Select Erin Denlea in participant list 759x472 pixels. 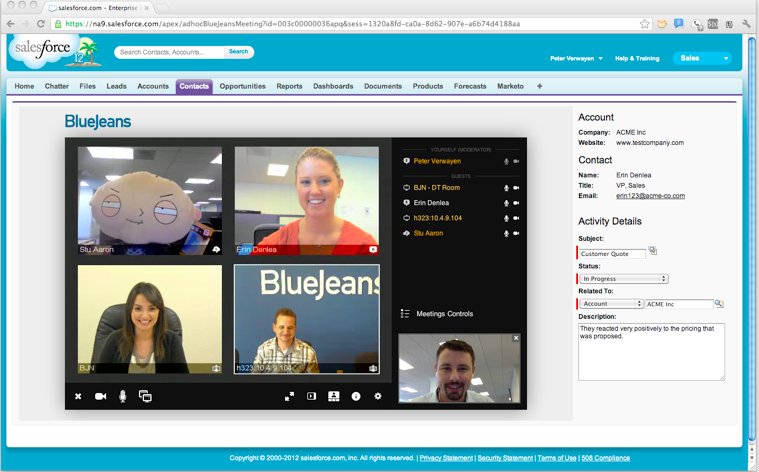click(x=431, y=203)
